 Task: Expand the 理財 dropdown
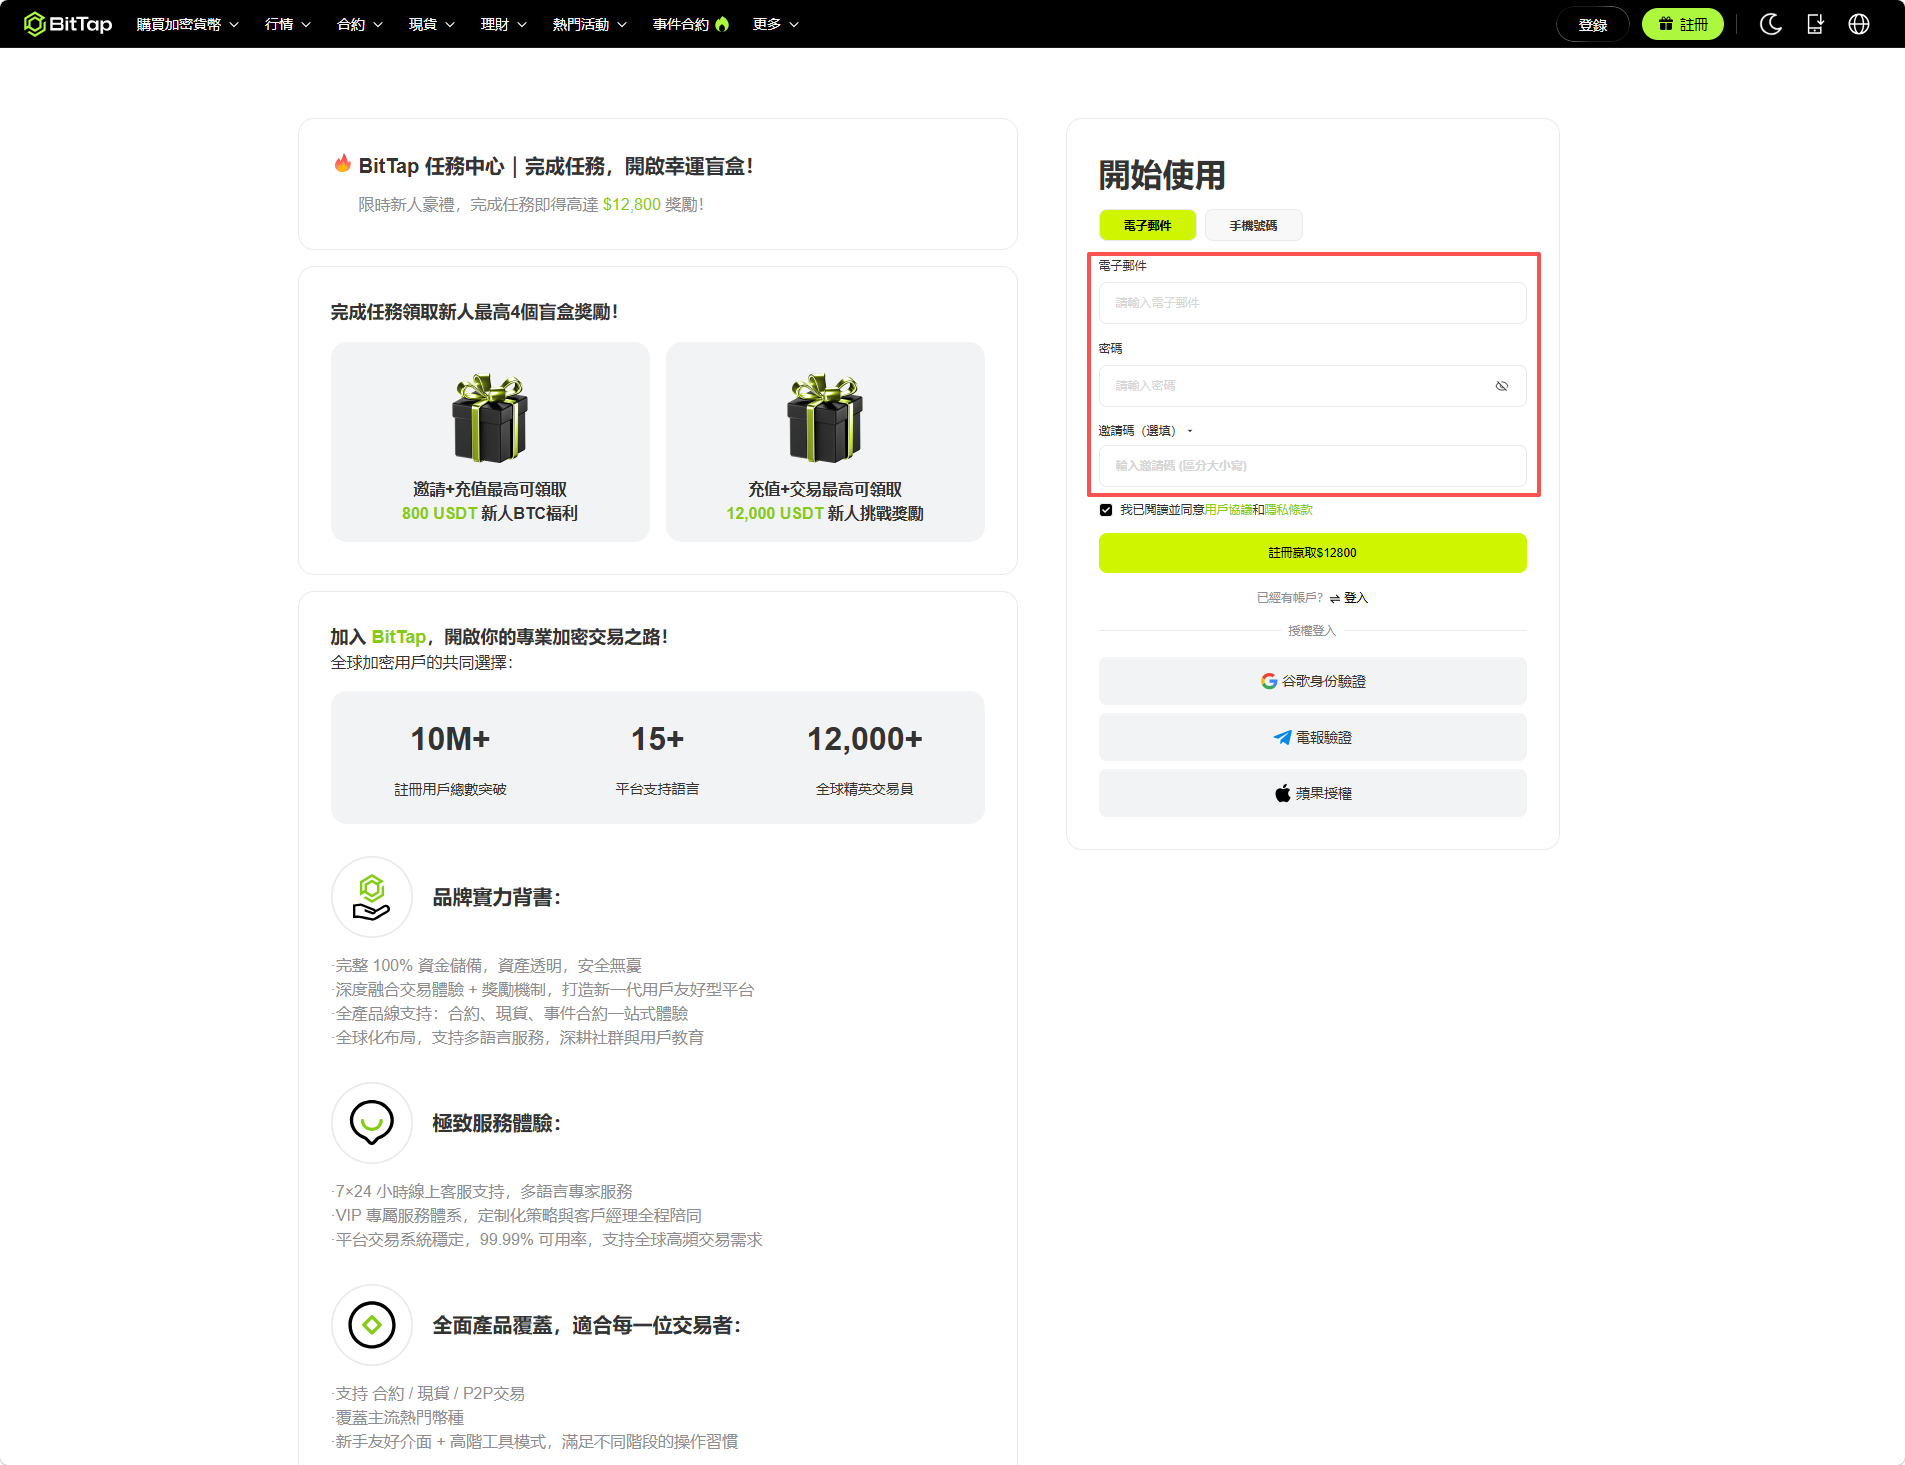pyautogui.click(x=504, y=24)
